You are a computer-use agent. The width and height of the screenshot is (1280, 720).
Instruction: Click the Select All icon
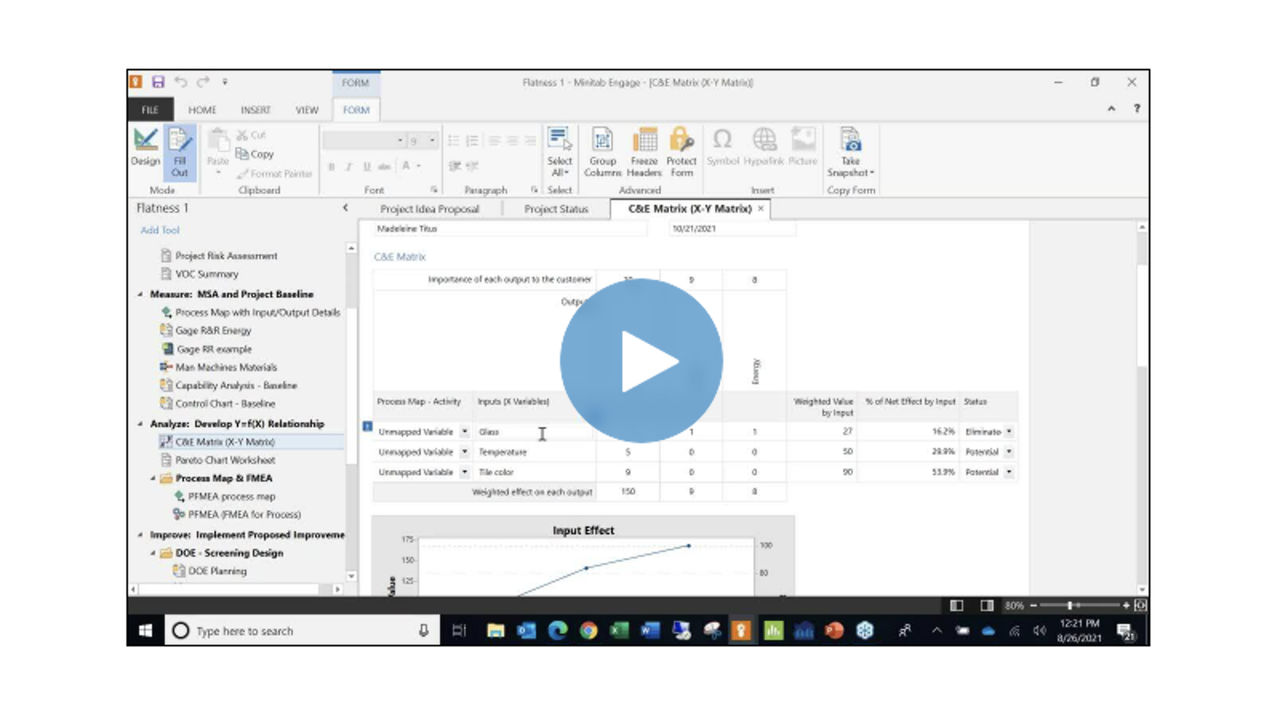point(559,150)
